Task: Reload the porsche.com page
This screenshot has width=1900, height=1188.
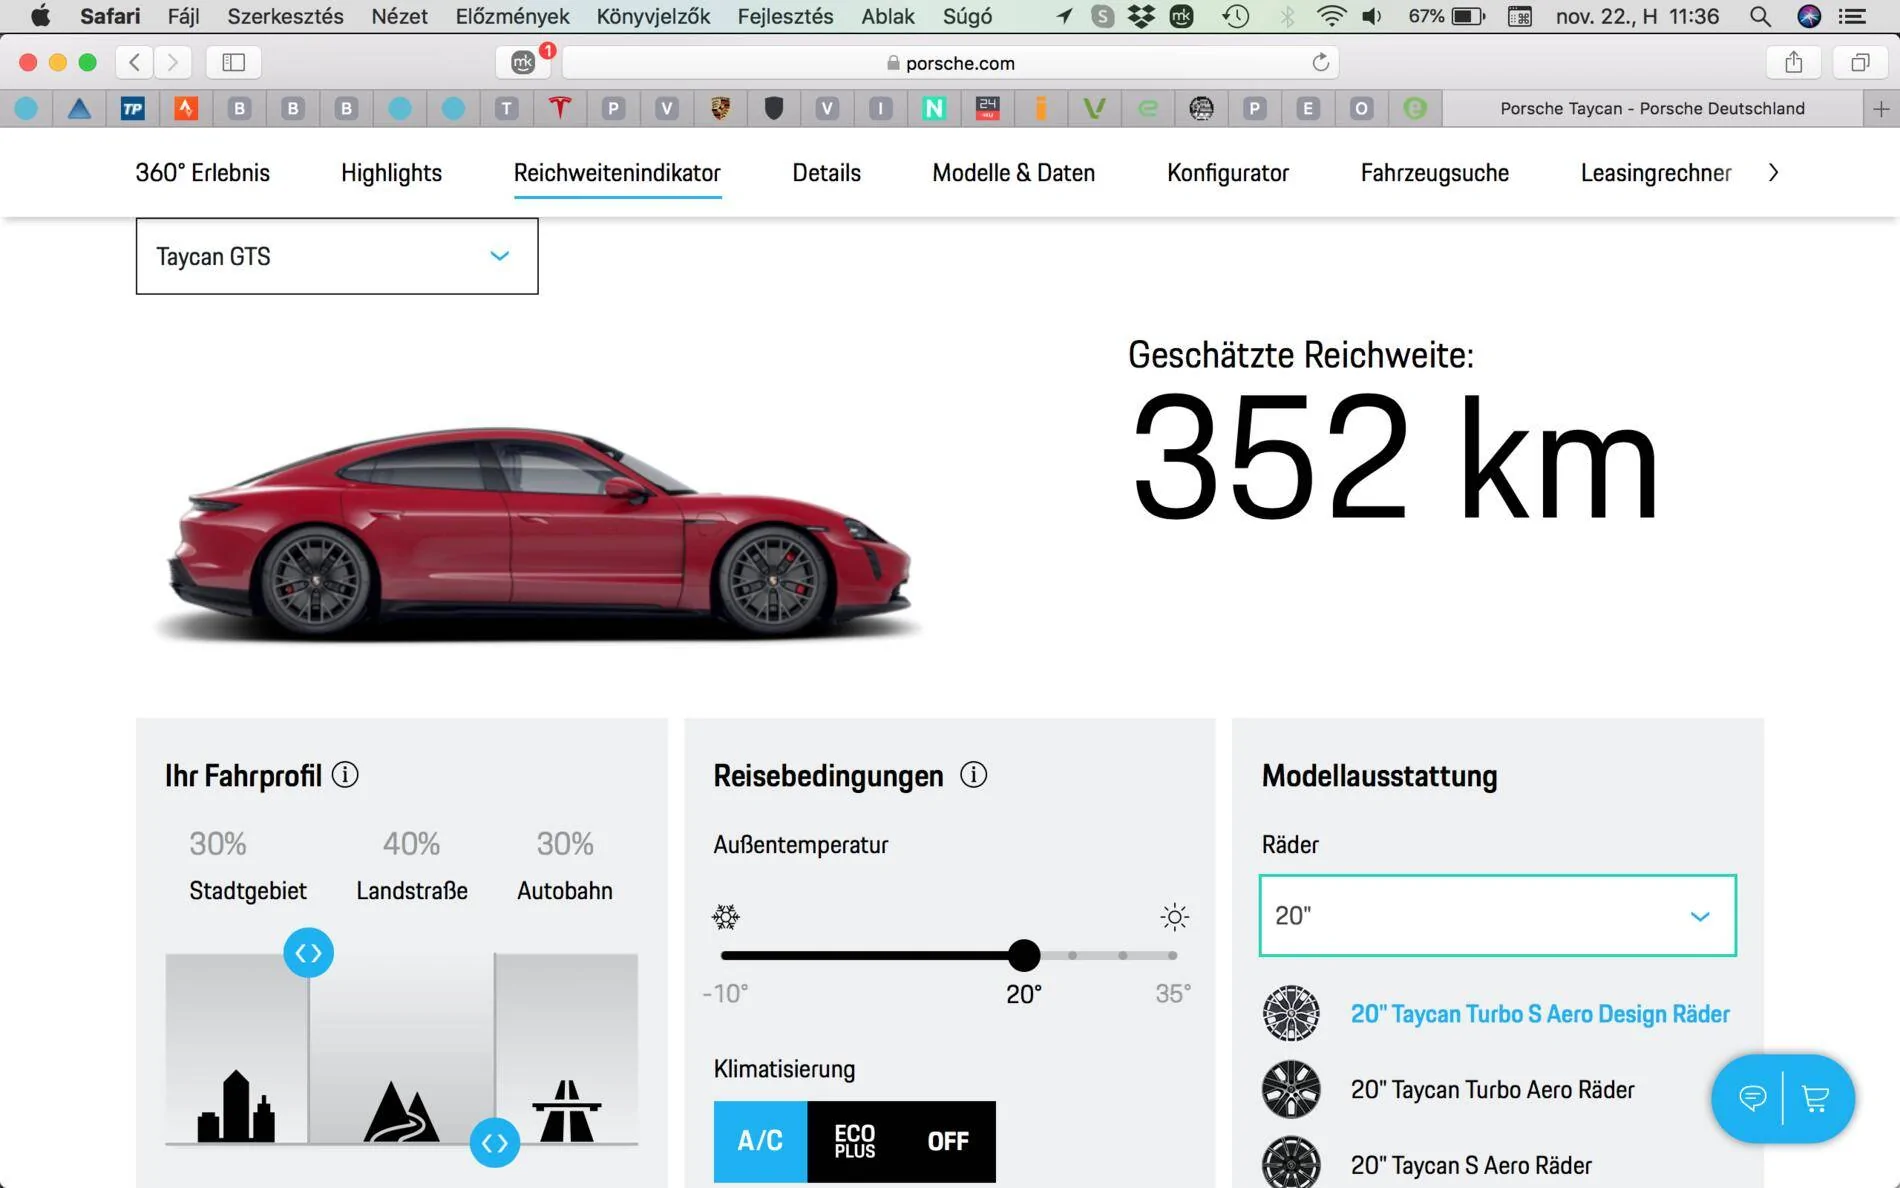Action: point(1320,62)
